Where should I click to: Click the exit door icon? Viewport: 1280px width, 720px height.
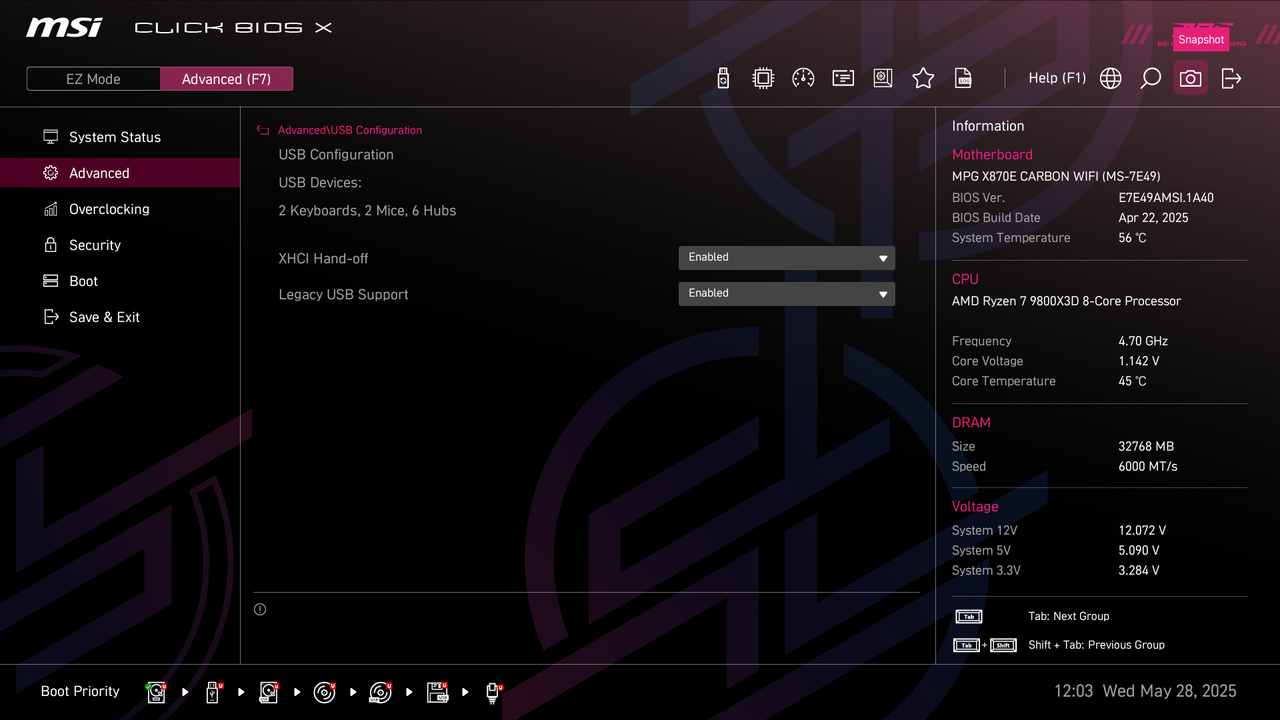(x=1231, y=78)
